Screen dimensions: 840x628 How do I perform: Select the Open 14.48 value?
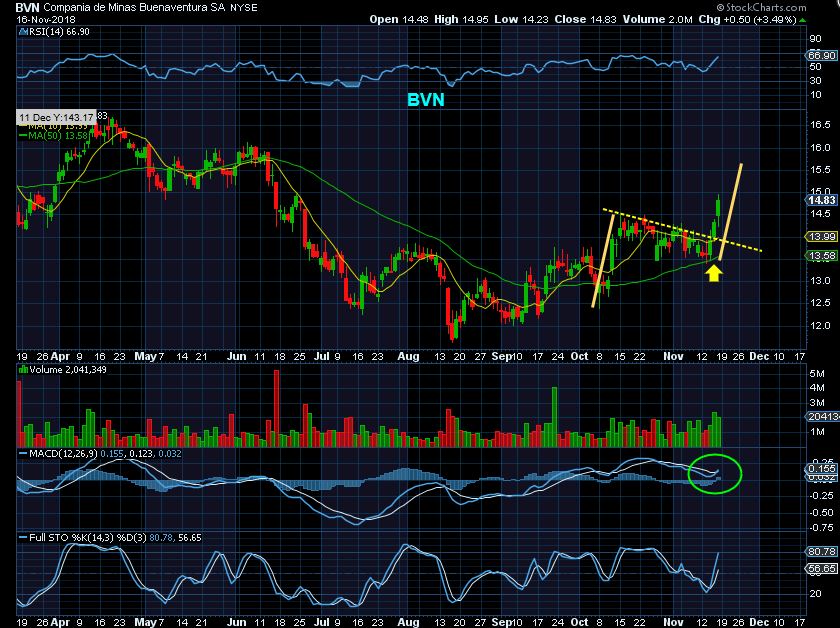tap(399, 19)
